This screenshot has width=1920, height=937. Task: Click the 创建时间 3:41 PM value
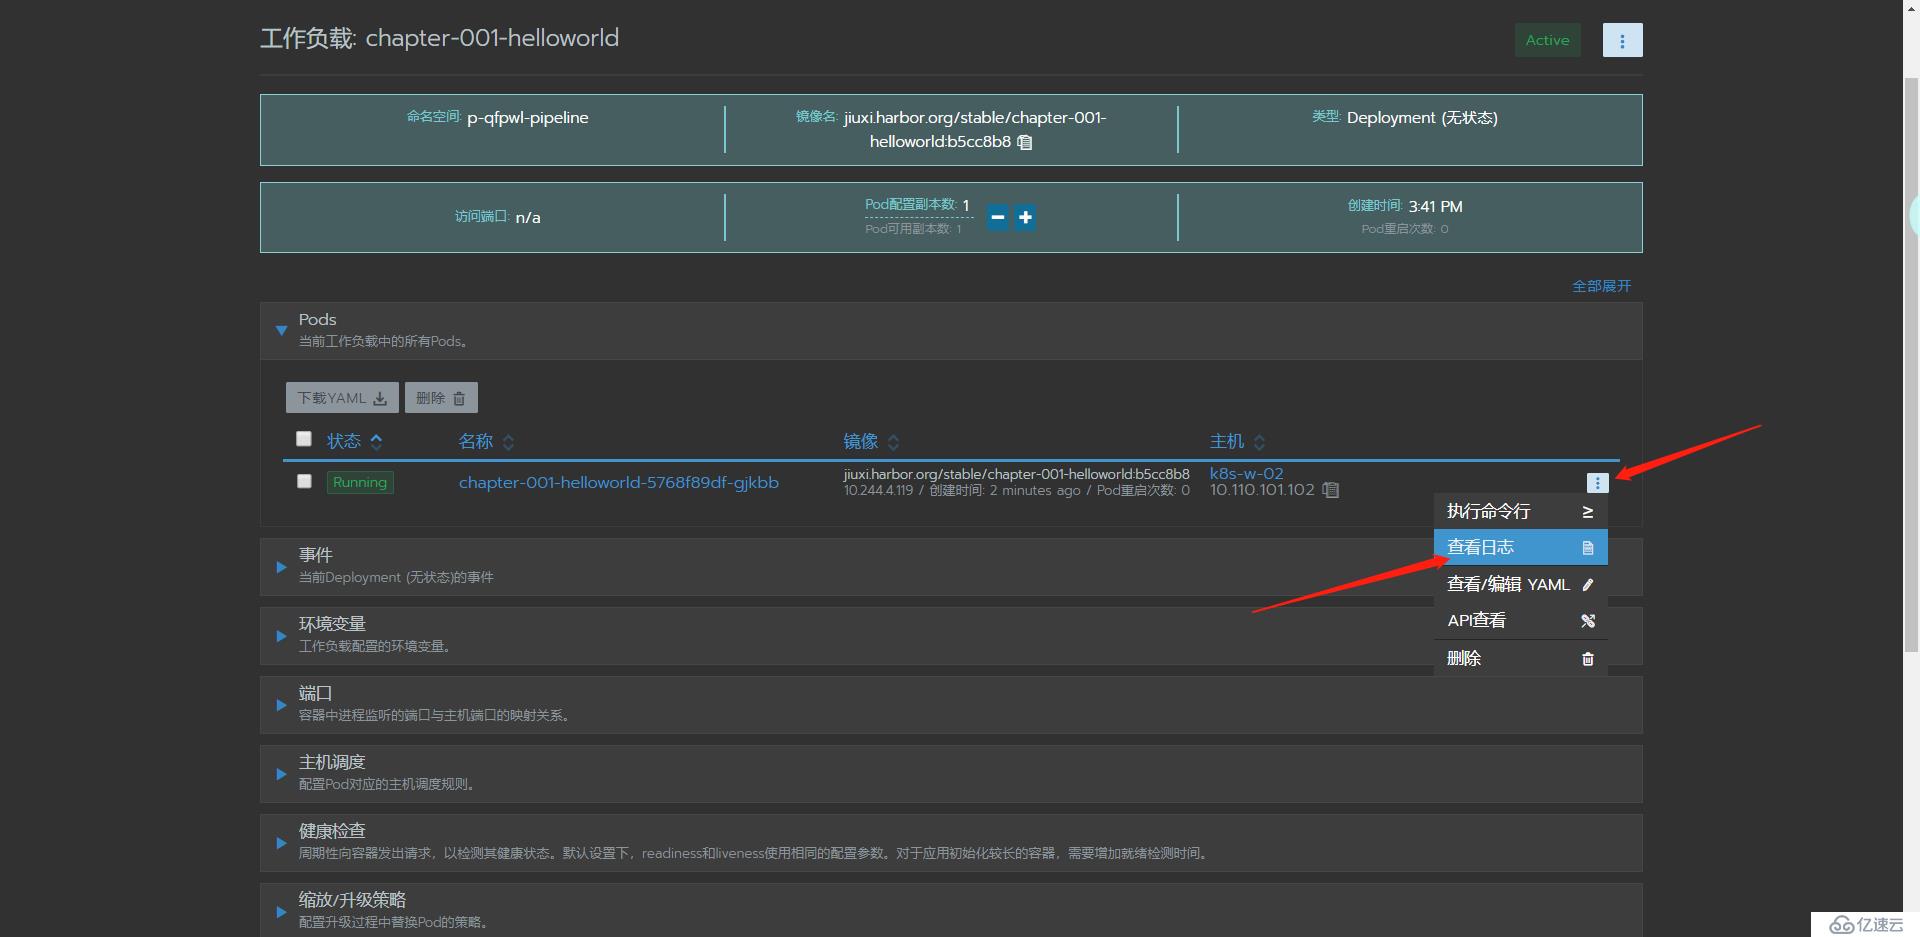tap(1435, 206)
